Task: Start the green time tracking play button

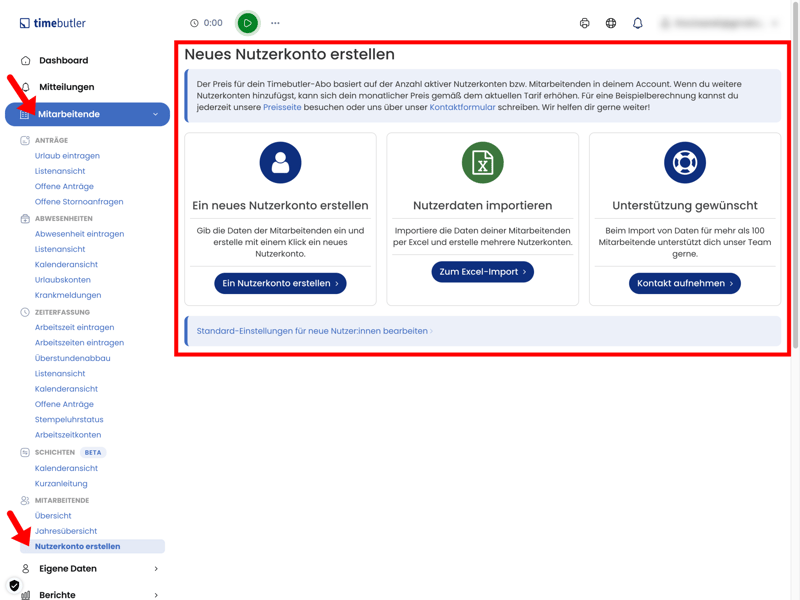Action: click(x=247, y=23)
